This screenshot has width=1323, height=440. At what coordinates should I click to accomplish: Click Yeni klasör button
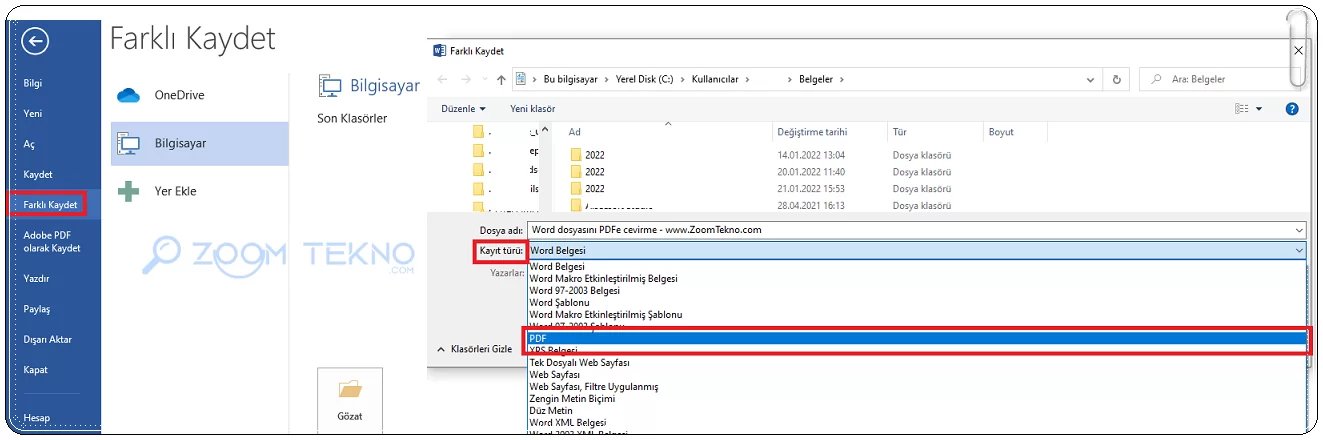533,108
